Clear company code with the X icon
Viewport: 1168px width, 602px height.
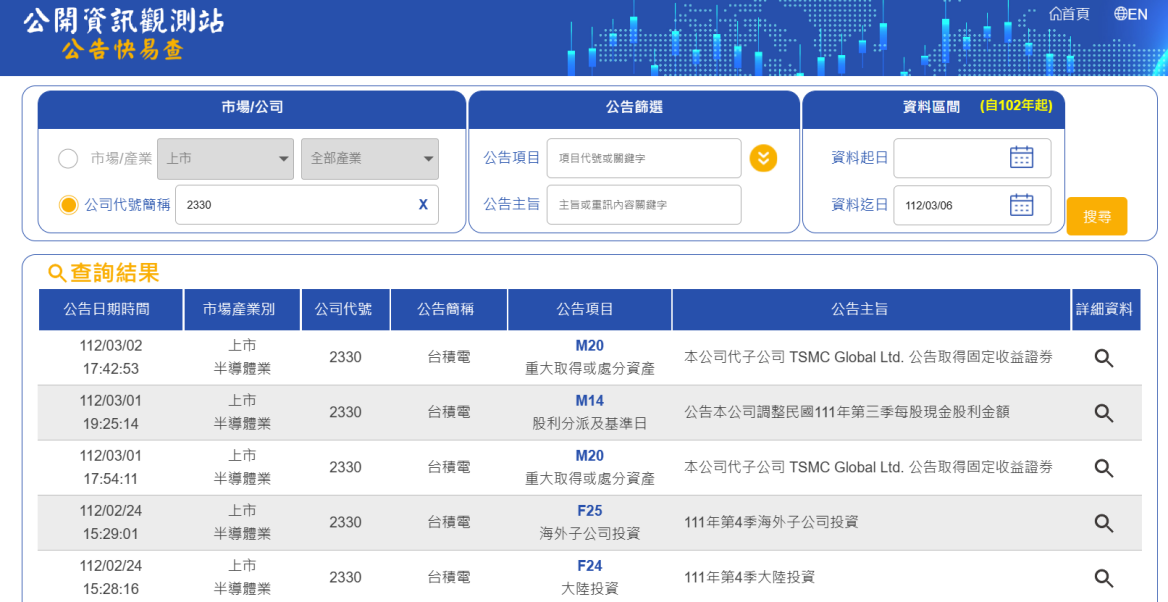tap(423, 205)
